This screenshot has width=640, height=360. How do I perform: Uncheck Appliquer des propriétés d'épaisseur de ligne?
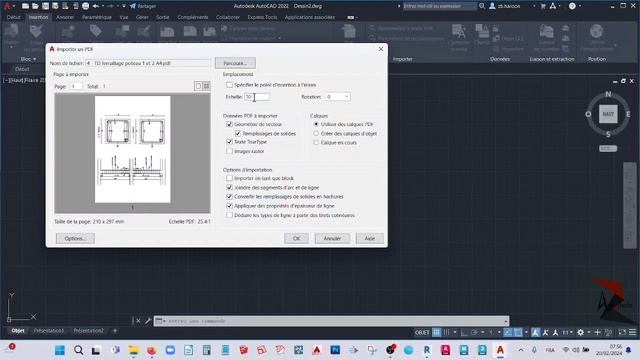[x=229, y=206]
